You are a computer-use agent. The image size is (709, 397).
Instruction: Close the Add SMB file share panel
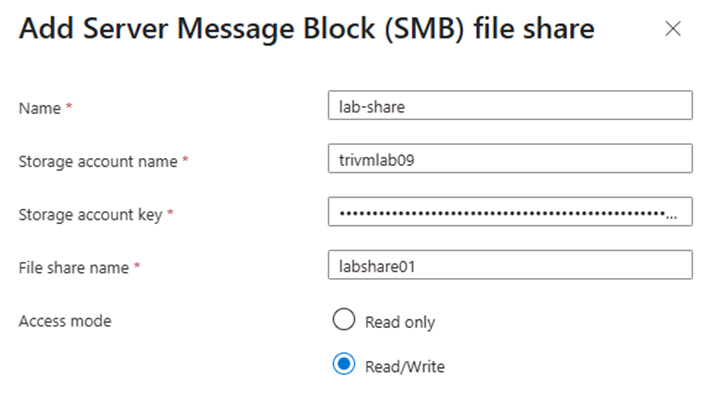coord(673,29)
